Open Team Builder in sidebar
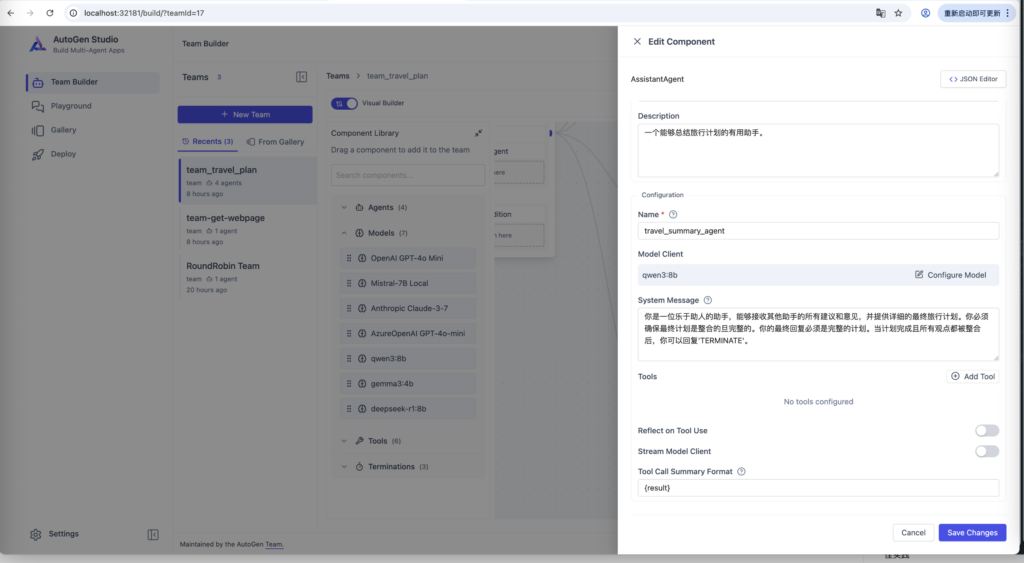This screenshot has width=1024, height=563. pos(92,82)
